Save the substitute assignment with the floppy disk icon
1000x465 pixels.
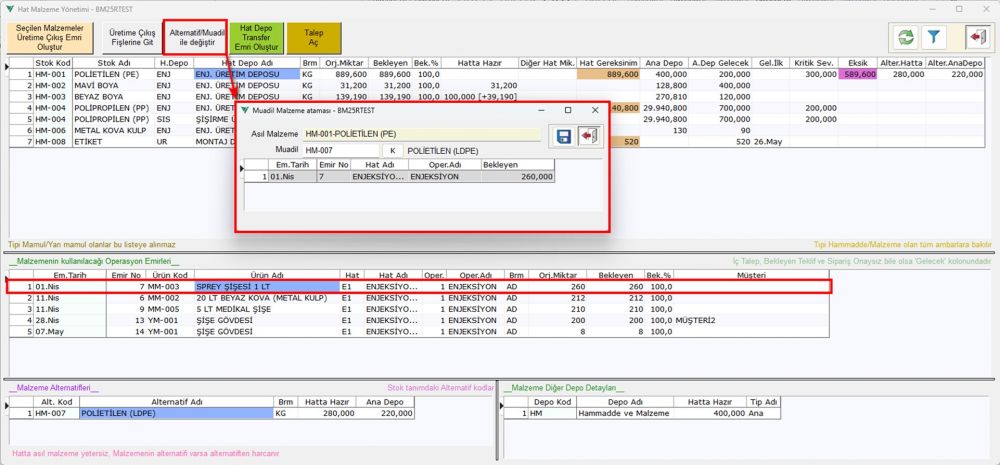click(564, 136)
